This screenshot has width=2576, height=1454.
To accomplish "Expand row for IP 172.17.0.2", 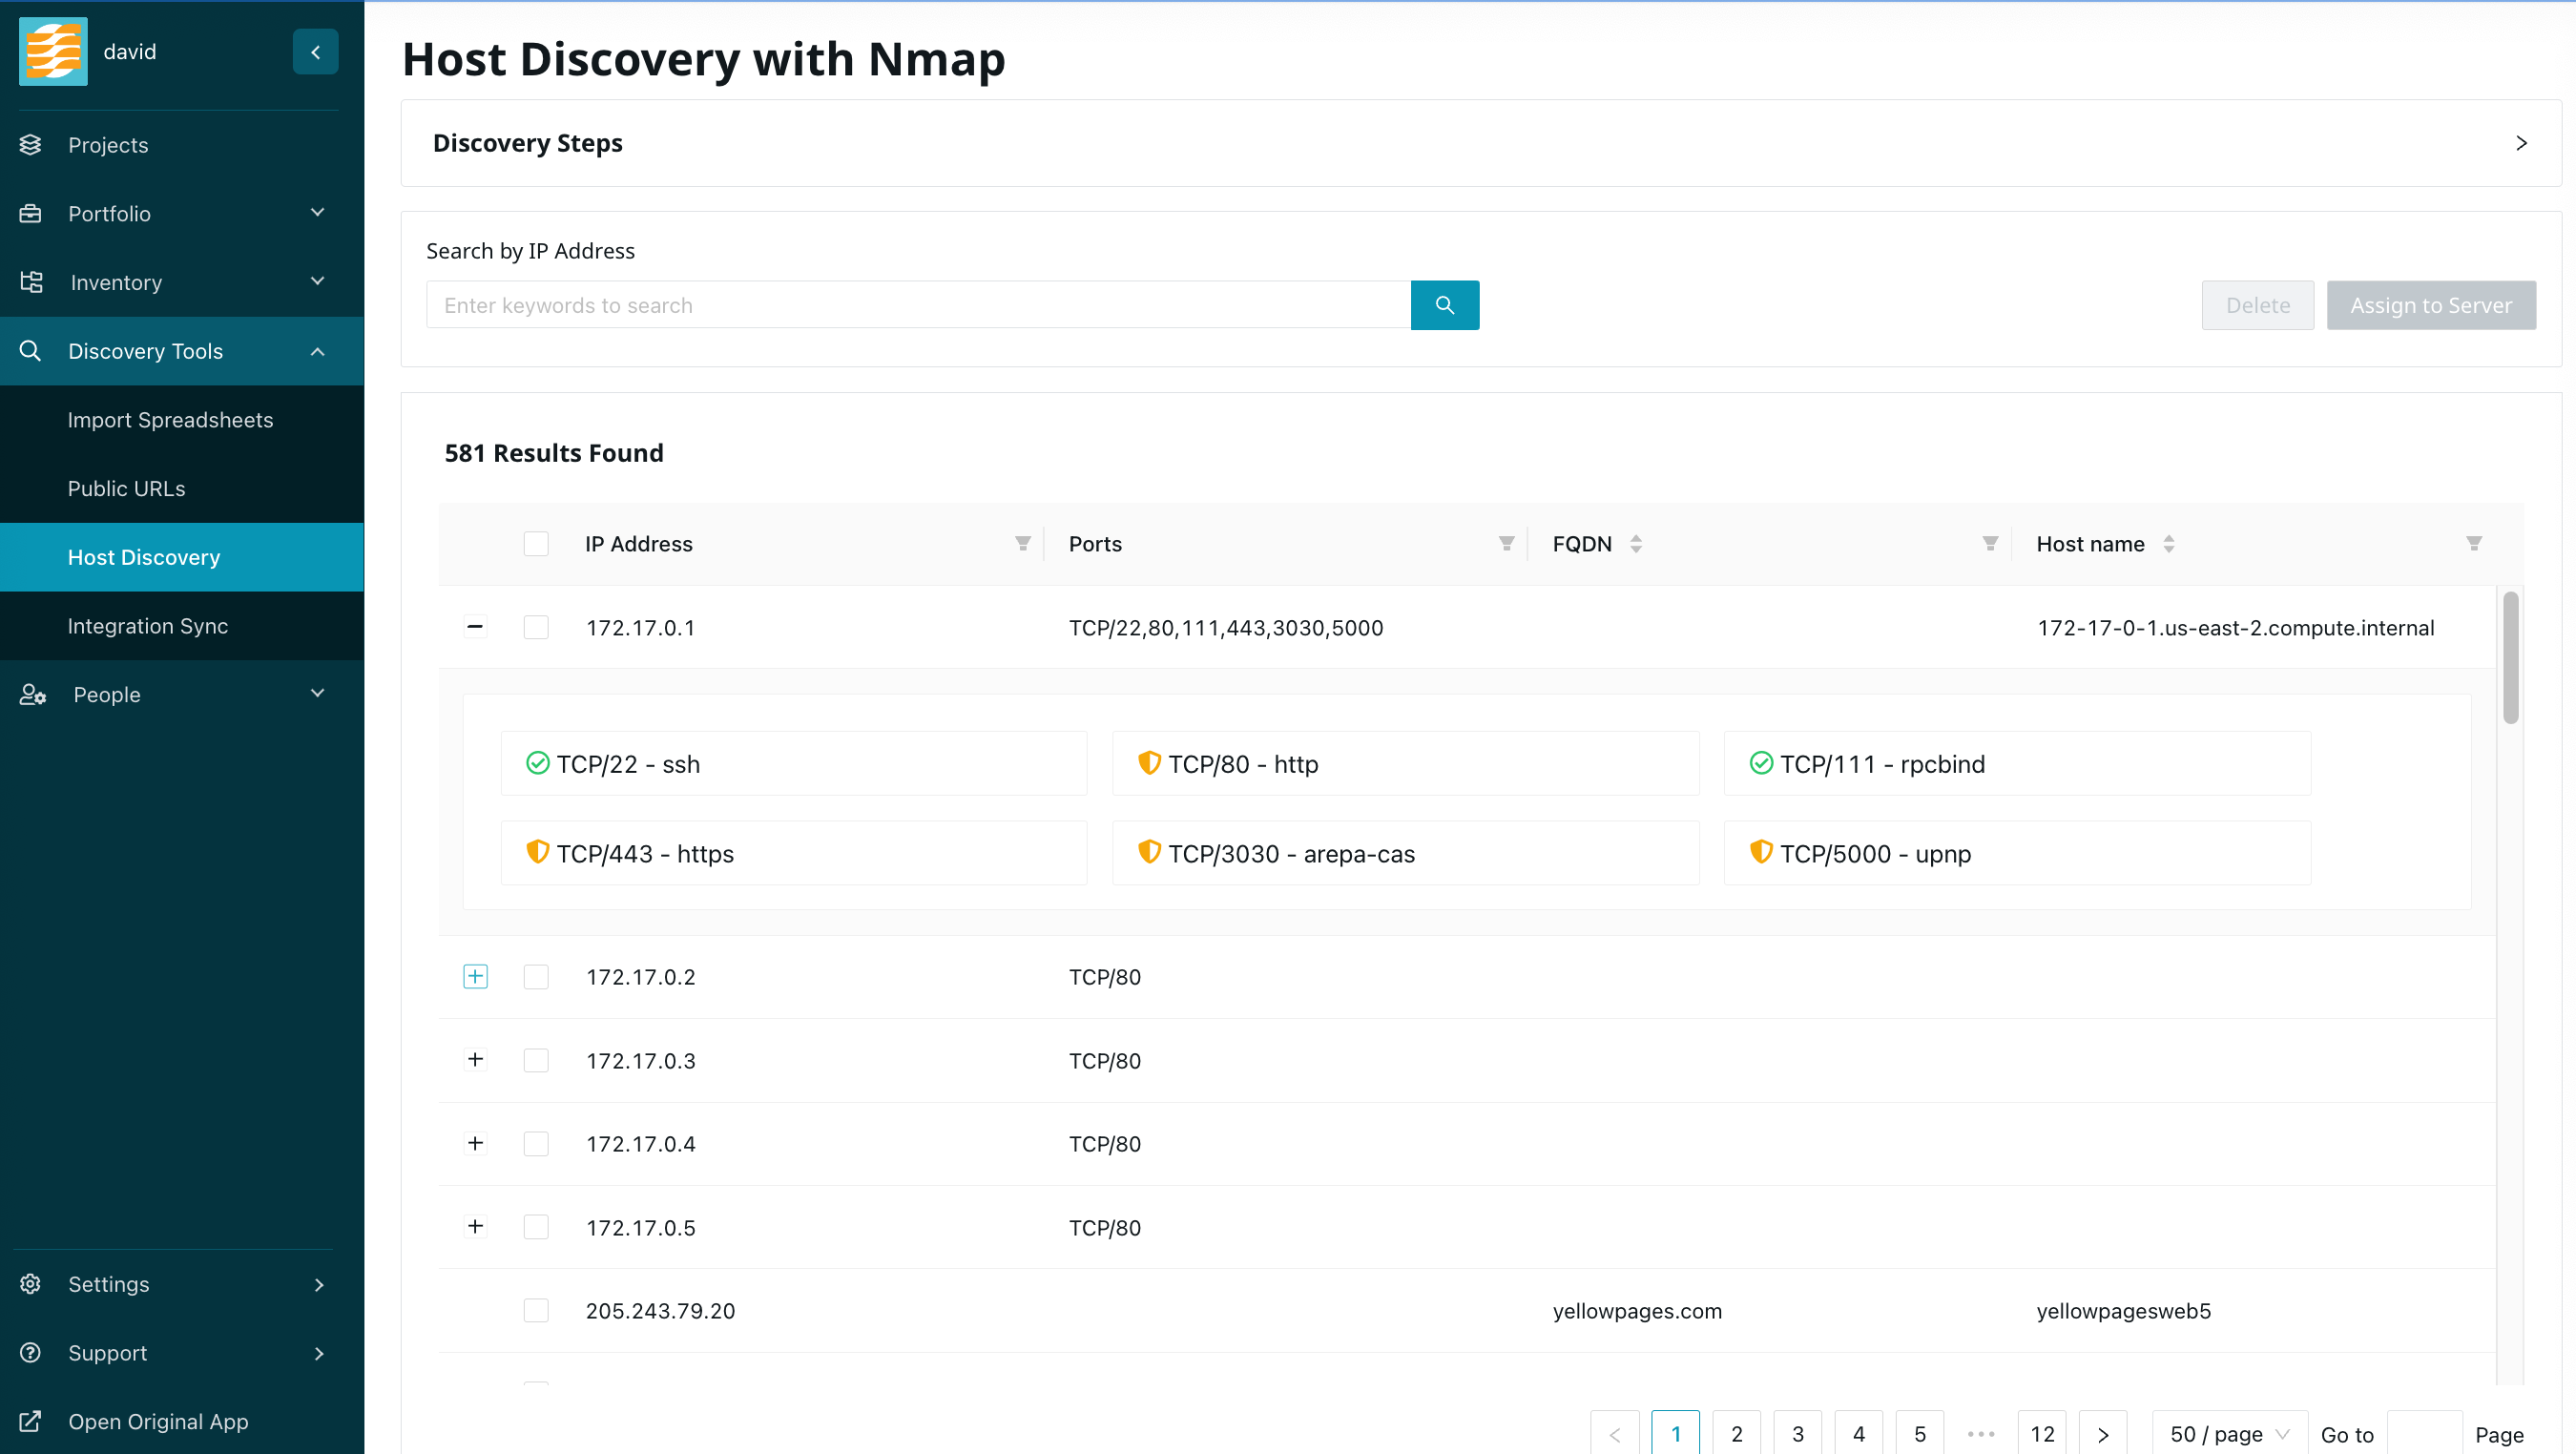I will tap(474, 976).
